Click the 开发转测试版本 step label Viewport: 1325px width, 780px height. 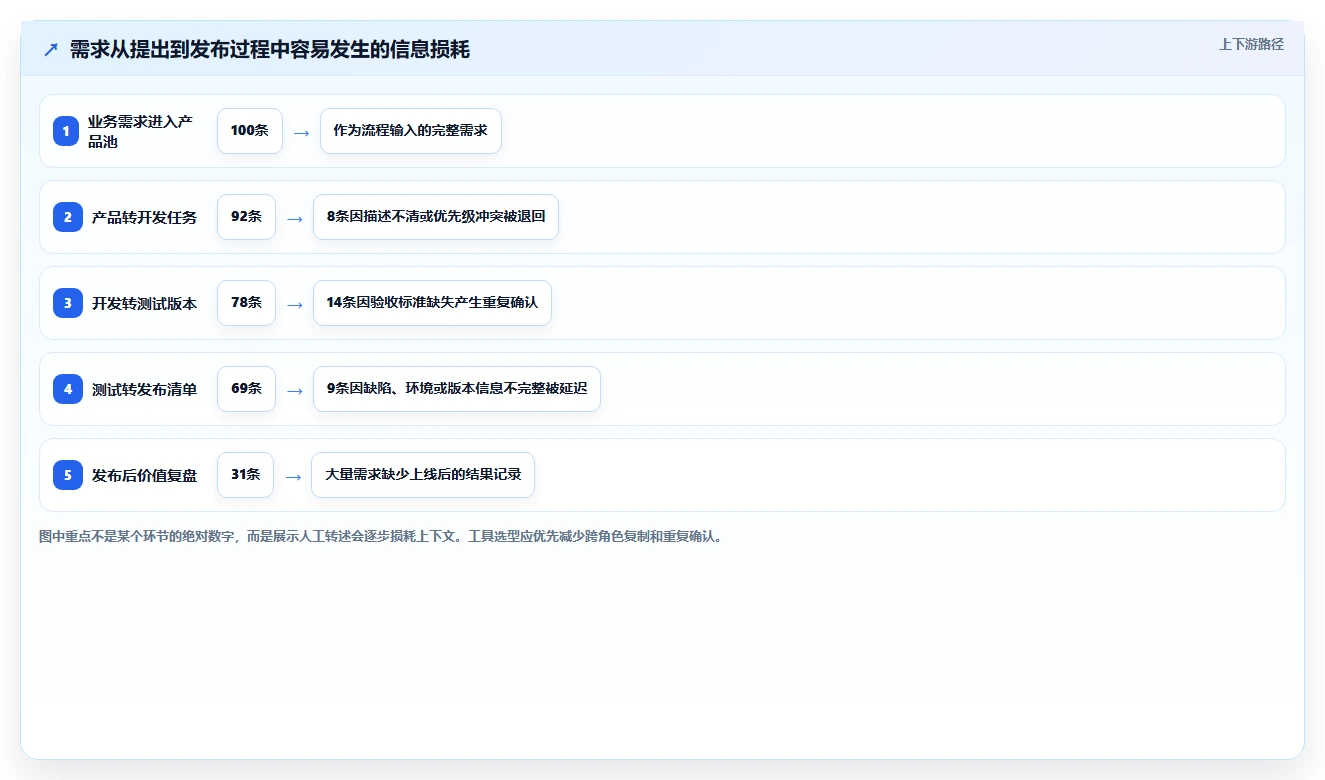click(144, 303)
